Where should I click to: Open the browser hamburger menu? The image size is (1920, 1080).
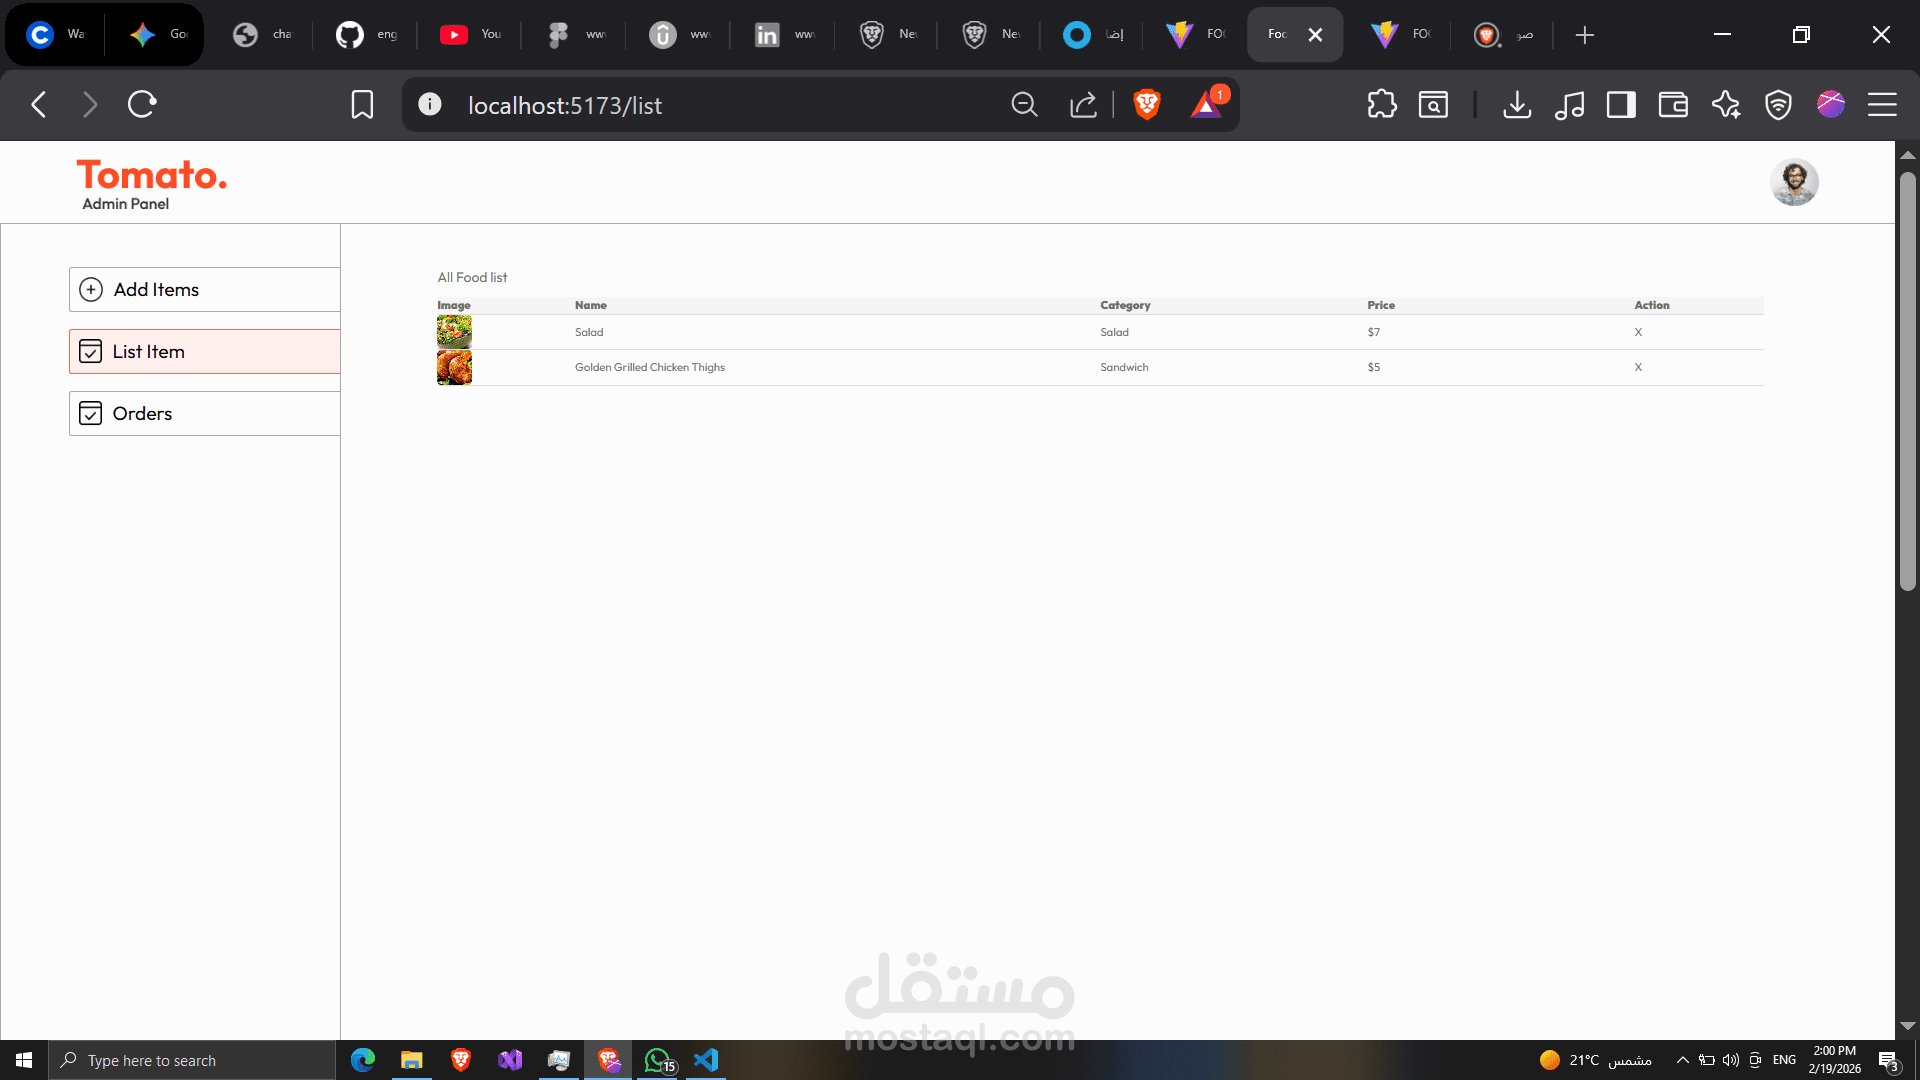click(1882, 105)
